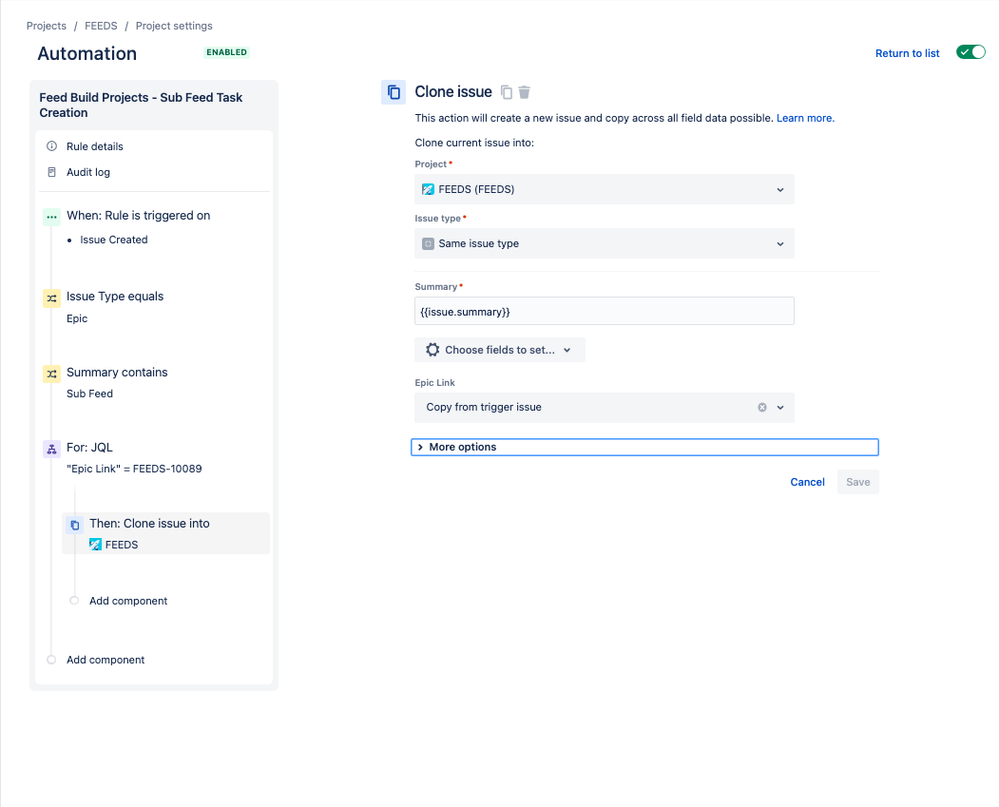Select the clone action icon in rule tree
The width and height of the screenshot is (999, 807).
(x=75, y=525)
